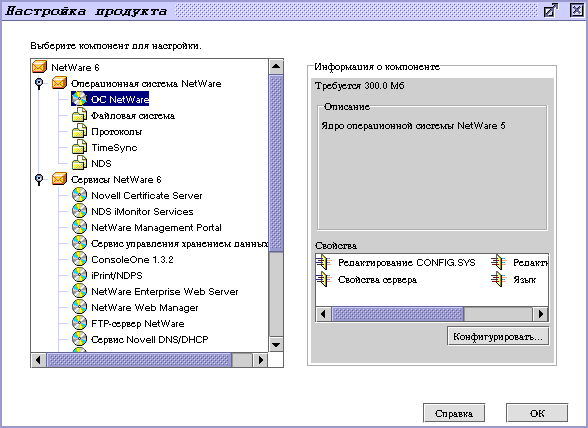Viewport: 588px width, 428px height.
Task: Click the Операционная система NetWare box icon
Action: point(59,83)
